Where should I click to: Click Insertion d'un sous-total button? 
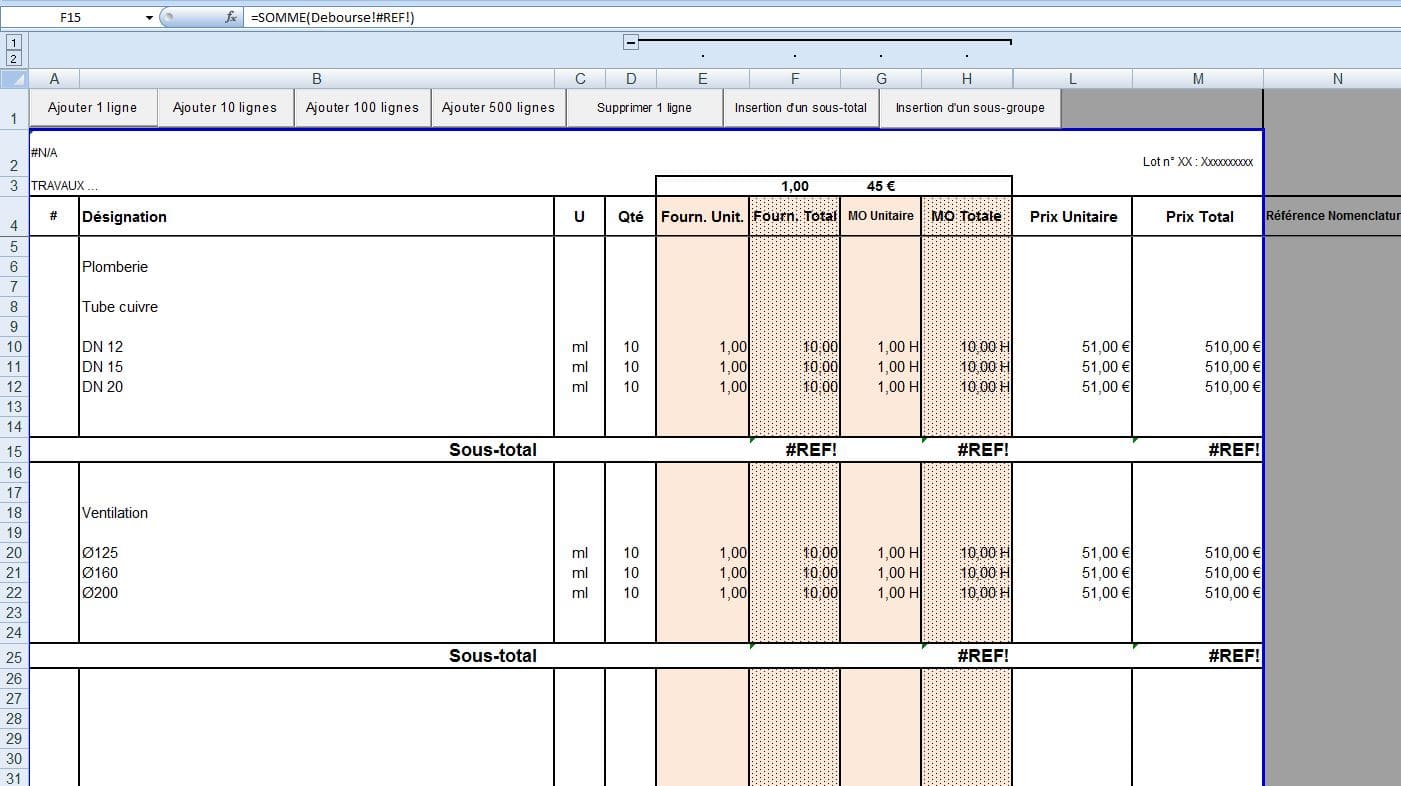[x=800, y=108]
